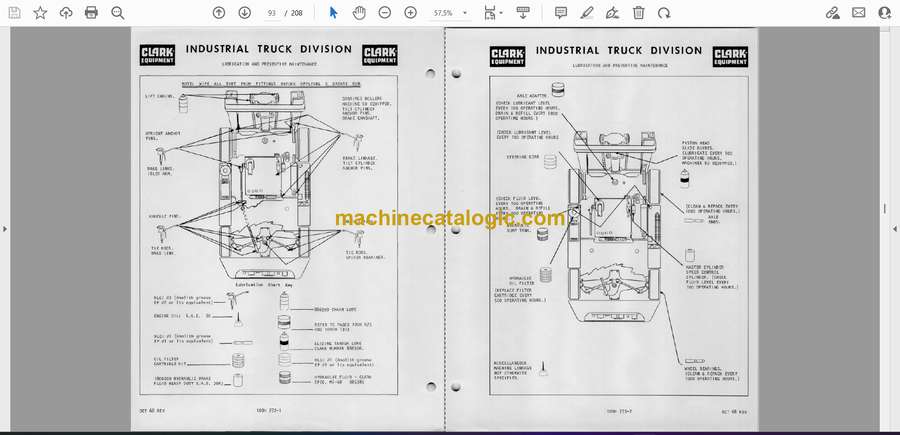Screen dimensions: 900x435
Task: Zoom in with the plus button
Action: [x=410, y=13]
